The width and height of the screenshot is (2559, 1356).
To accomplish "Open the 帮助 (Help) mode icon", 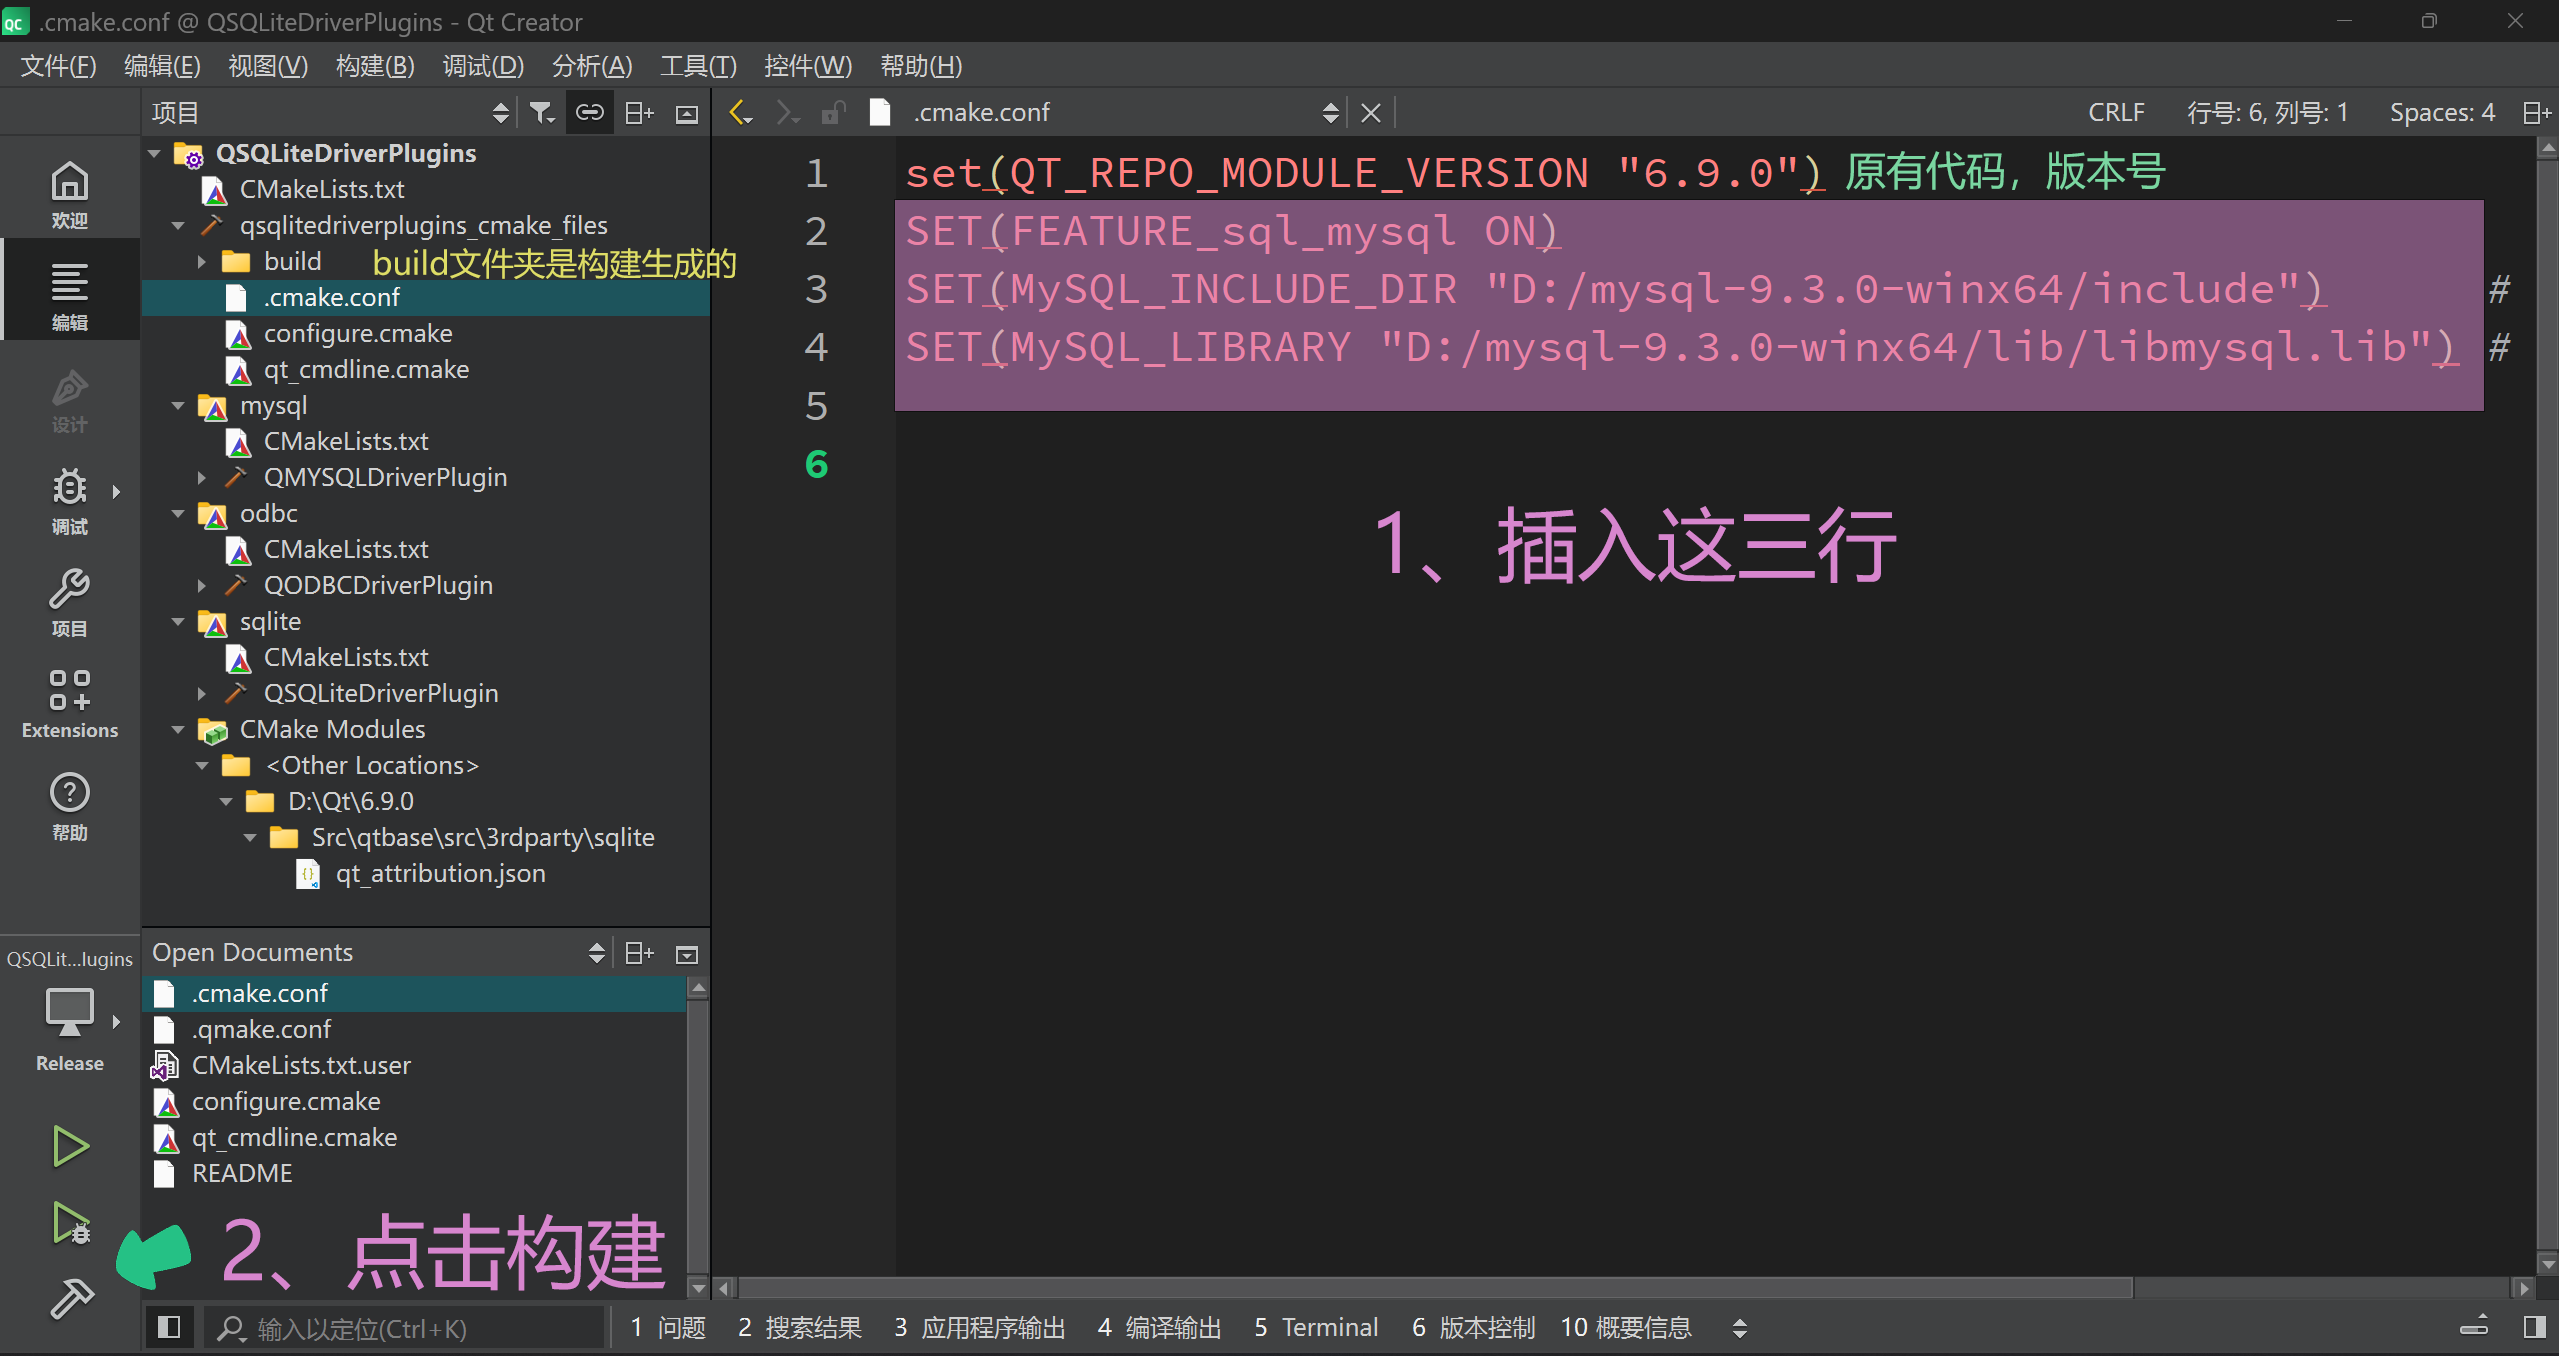I will [x=70, y=805].
